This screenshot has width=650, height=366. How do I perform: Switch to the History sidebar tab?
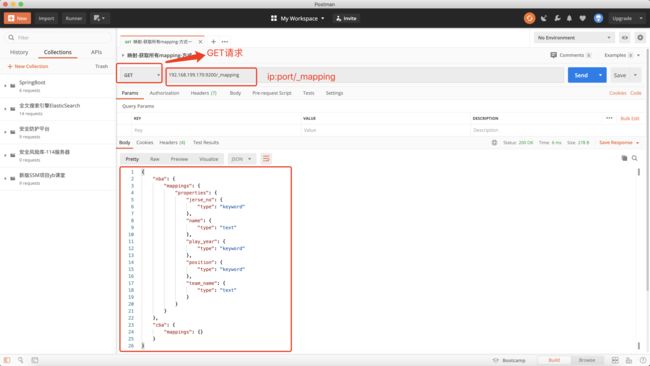click(x=19, y=52)
